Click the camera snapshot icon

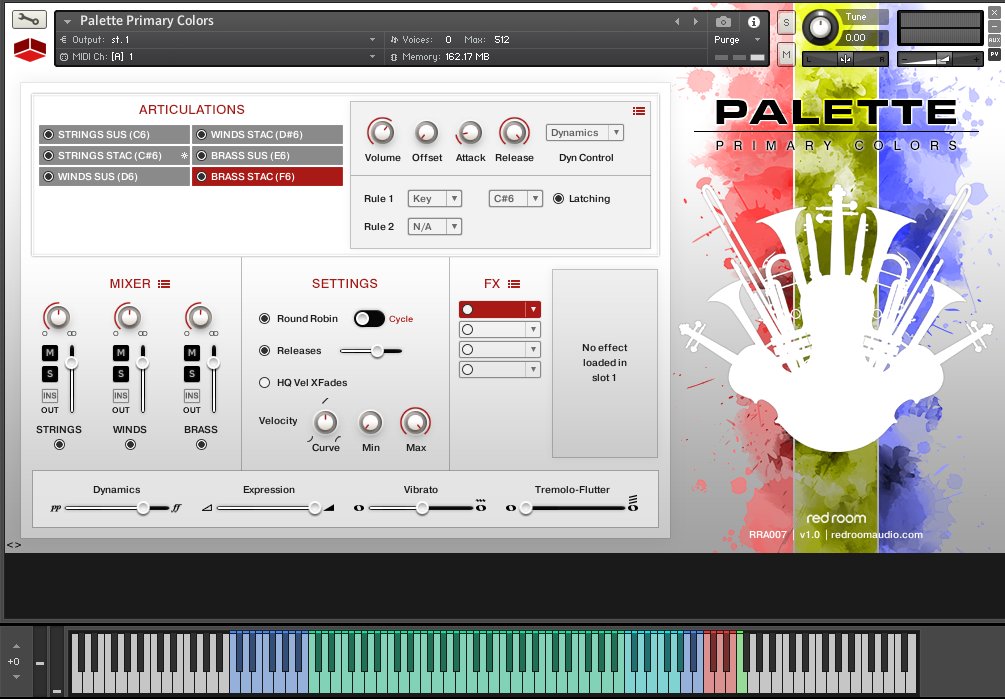(x=723, y=21)
